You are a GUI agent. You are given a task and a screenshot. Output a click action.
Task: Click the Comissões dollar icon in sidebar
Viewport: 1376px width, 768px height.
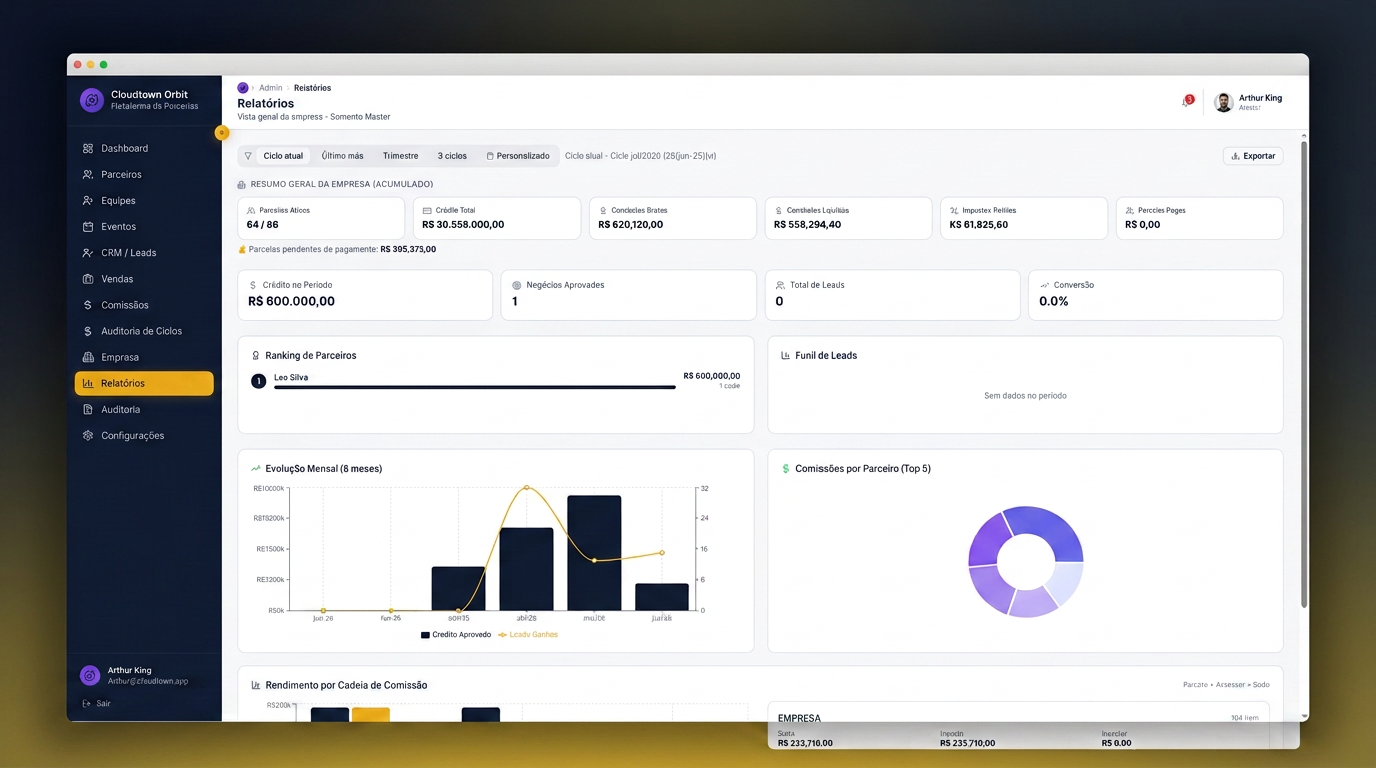coord(88,305)
